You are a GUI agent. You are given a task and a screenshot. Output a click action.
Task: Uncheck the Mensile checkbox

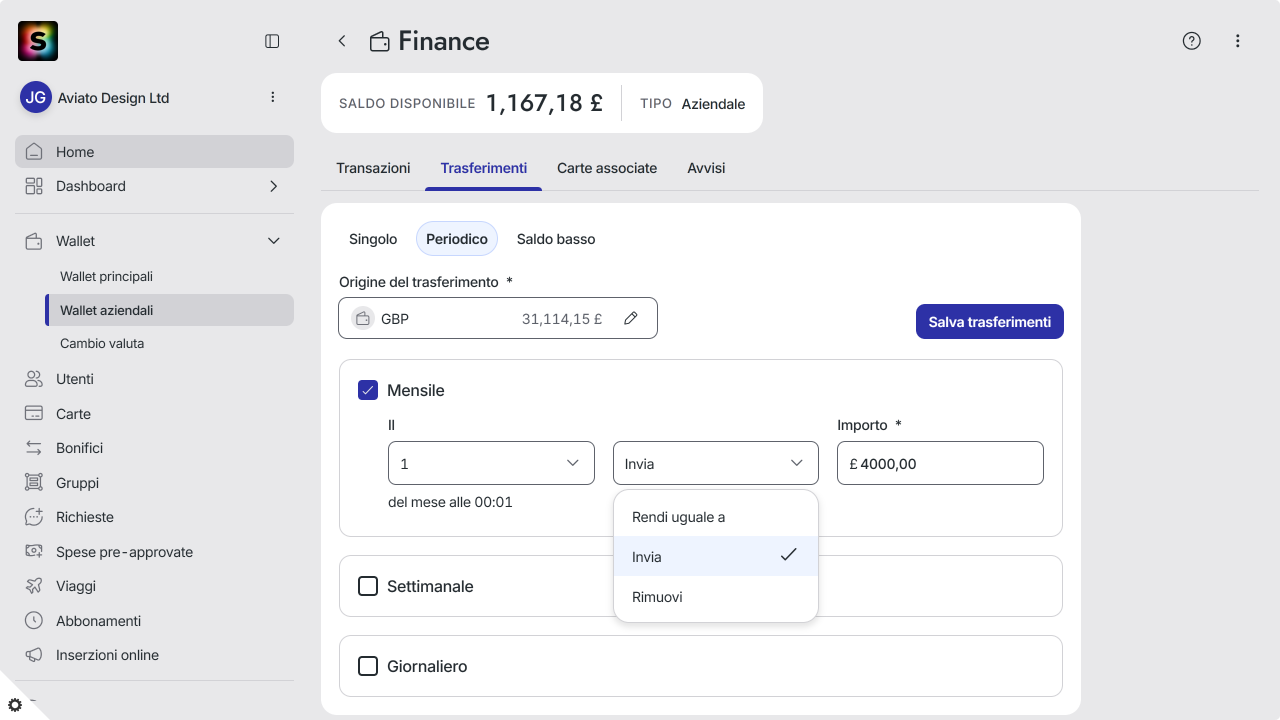click(368, 390)
